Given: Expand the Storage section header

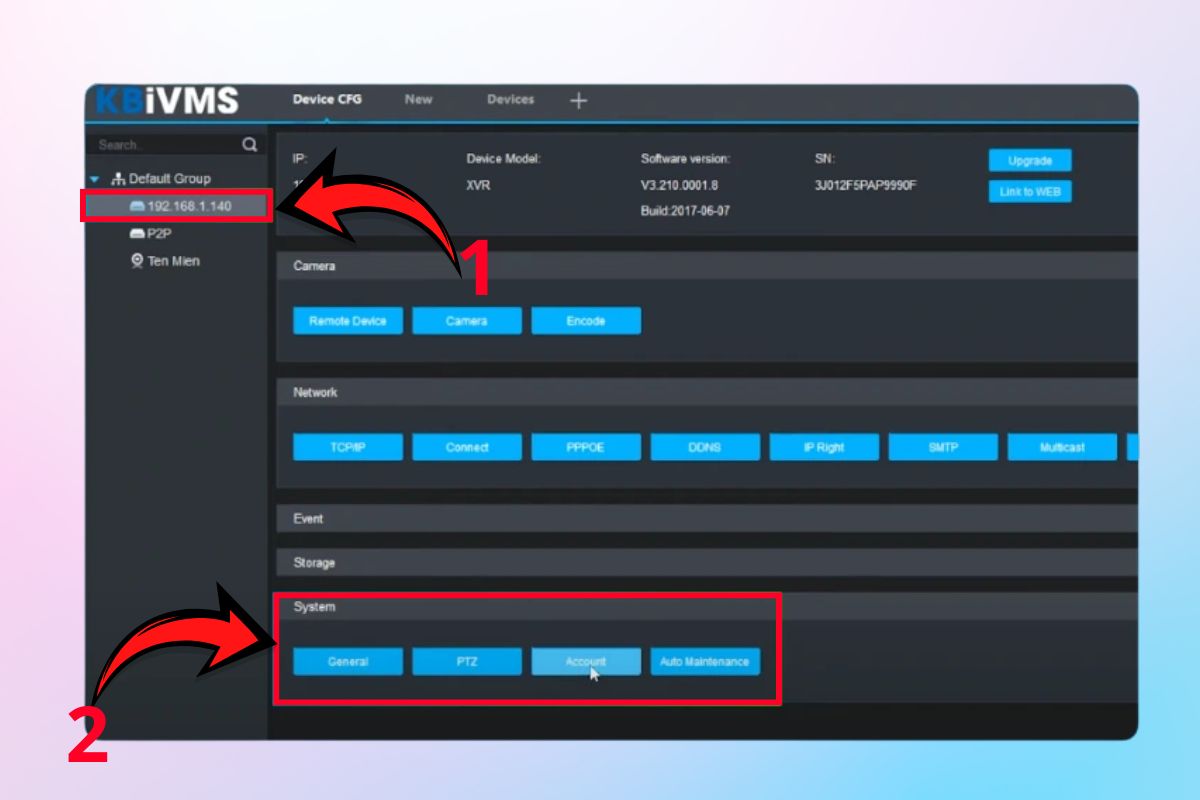Looking at the screenshot, I should pos(707,563).
